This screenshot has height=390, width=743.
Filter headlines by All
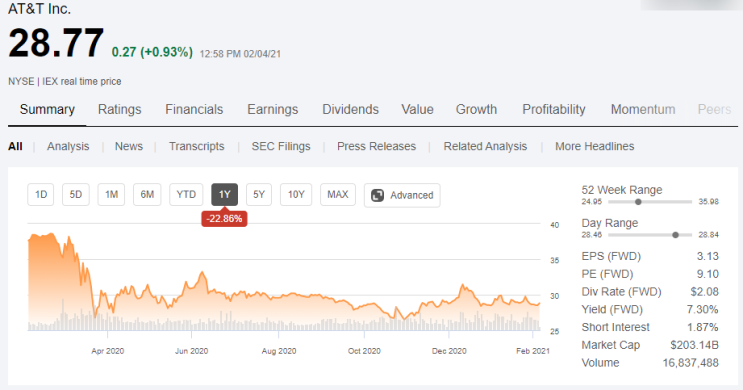[x=15, y=146]
